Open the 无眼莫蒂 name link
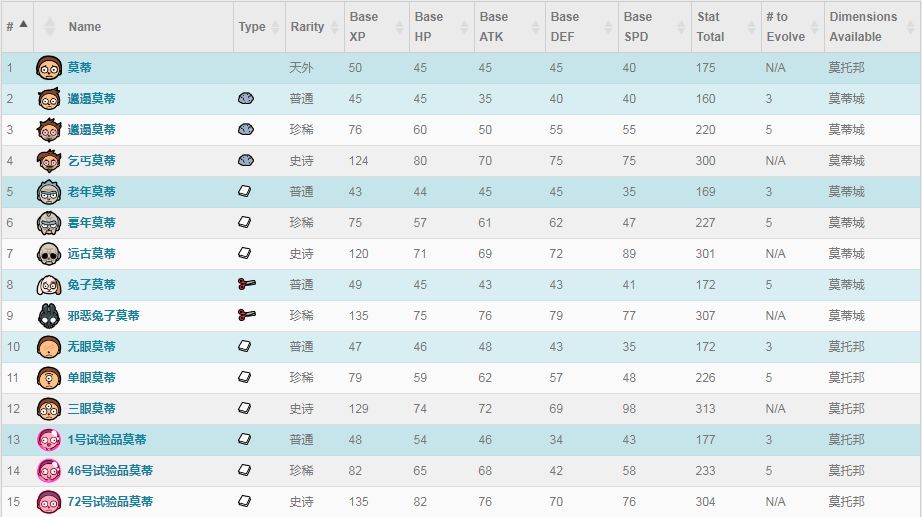Screen dimensions: 922x517 tap(91, 346)
